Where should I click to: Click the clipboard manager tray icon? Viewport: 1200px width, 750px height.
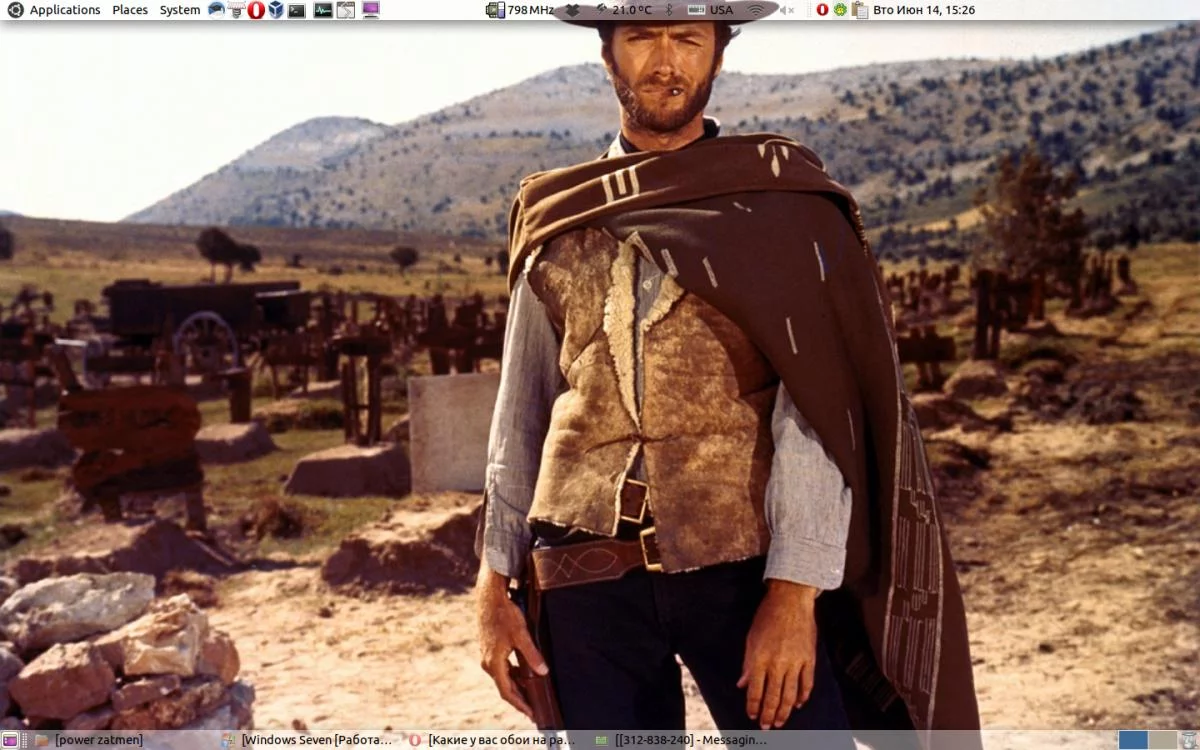859,10
